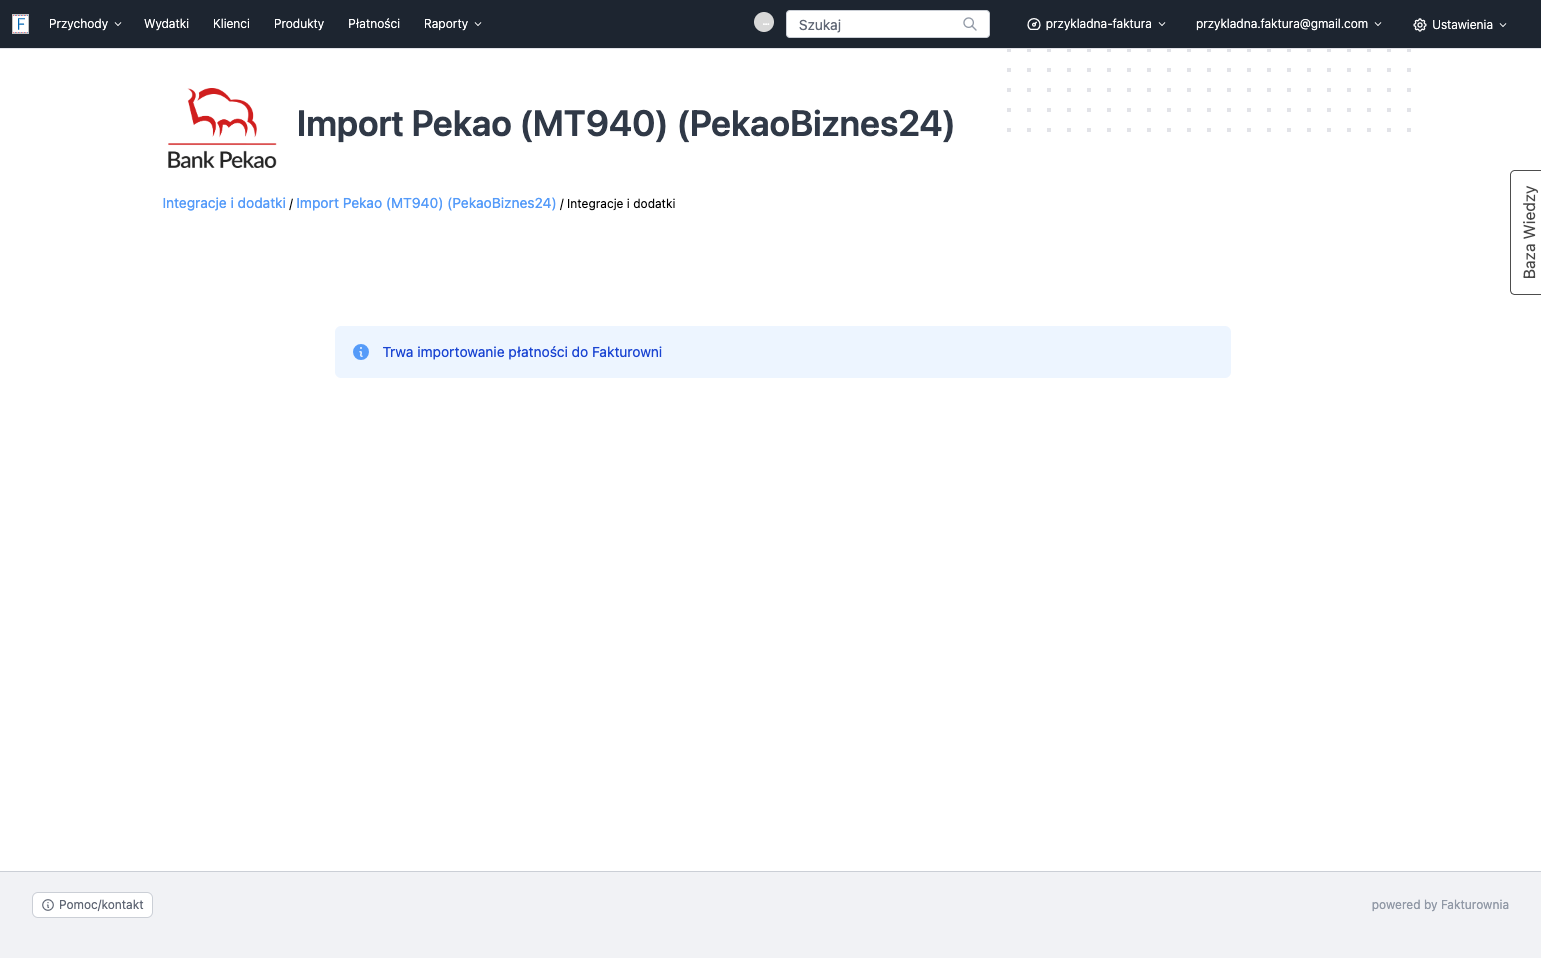Click the powered by Fakturownia link
The image size is (1541, 958).
[x=1440, y=905]
